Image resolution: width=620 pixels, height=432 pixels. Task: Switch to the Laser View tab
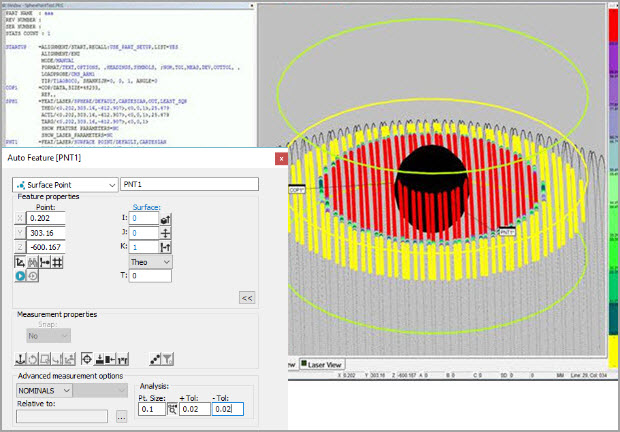323,365
